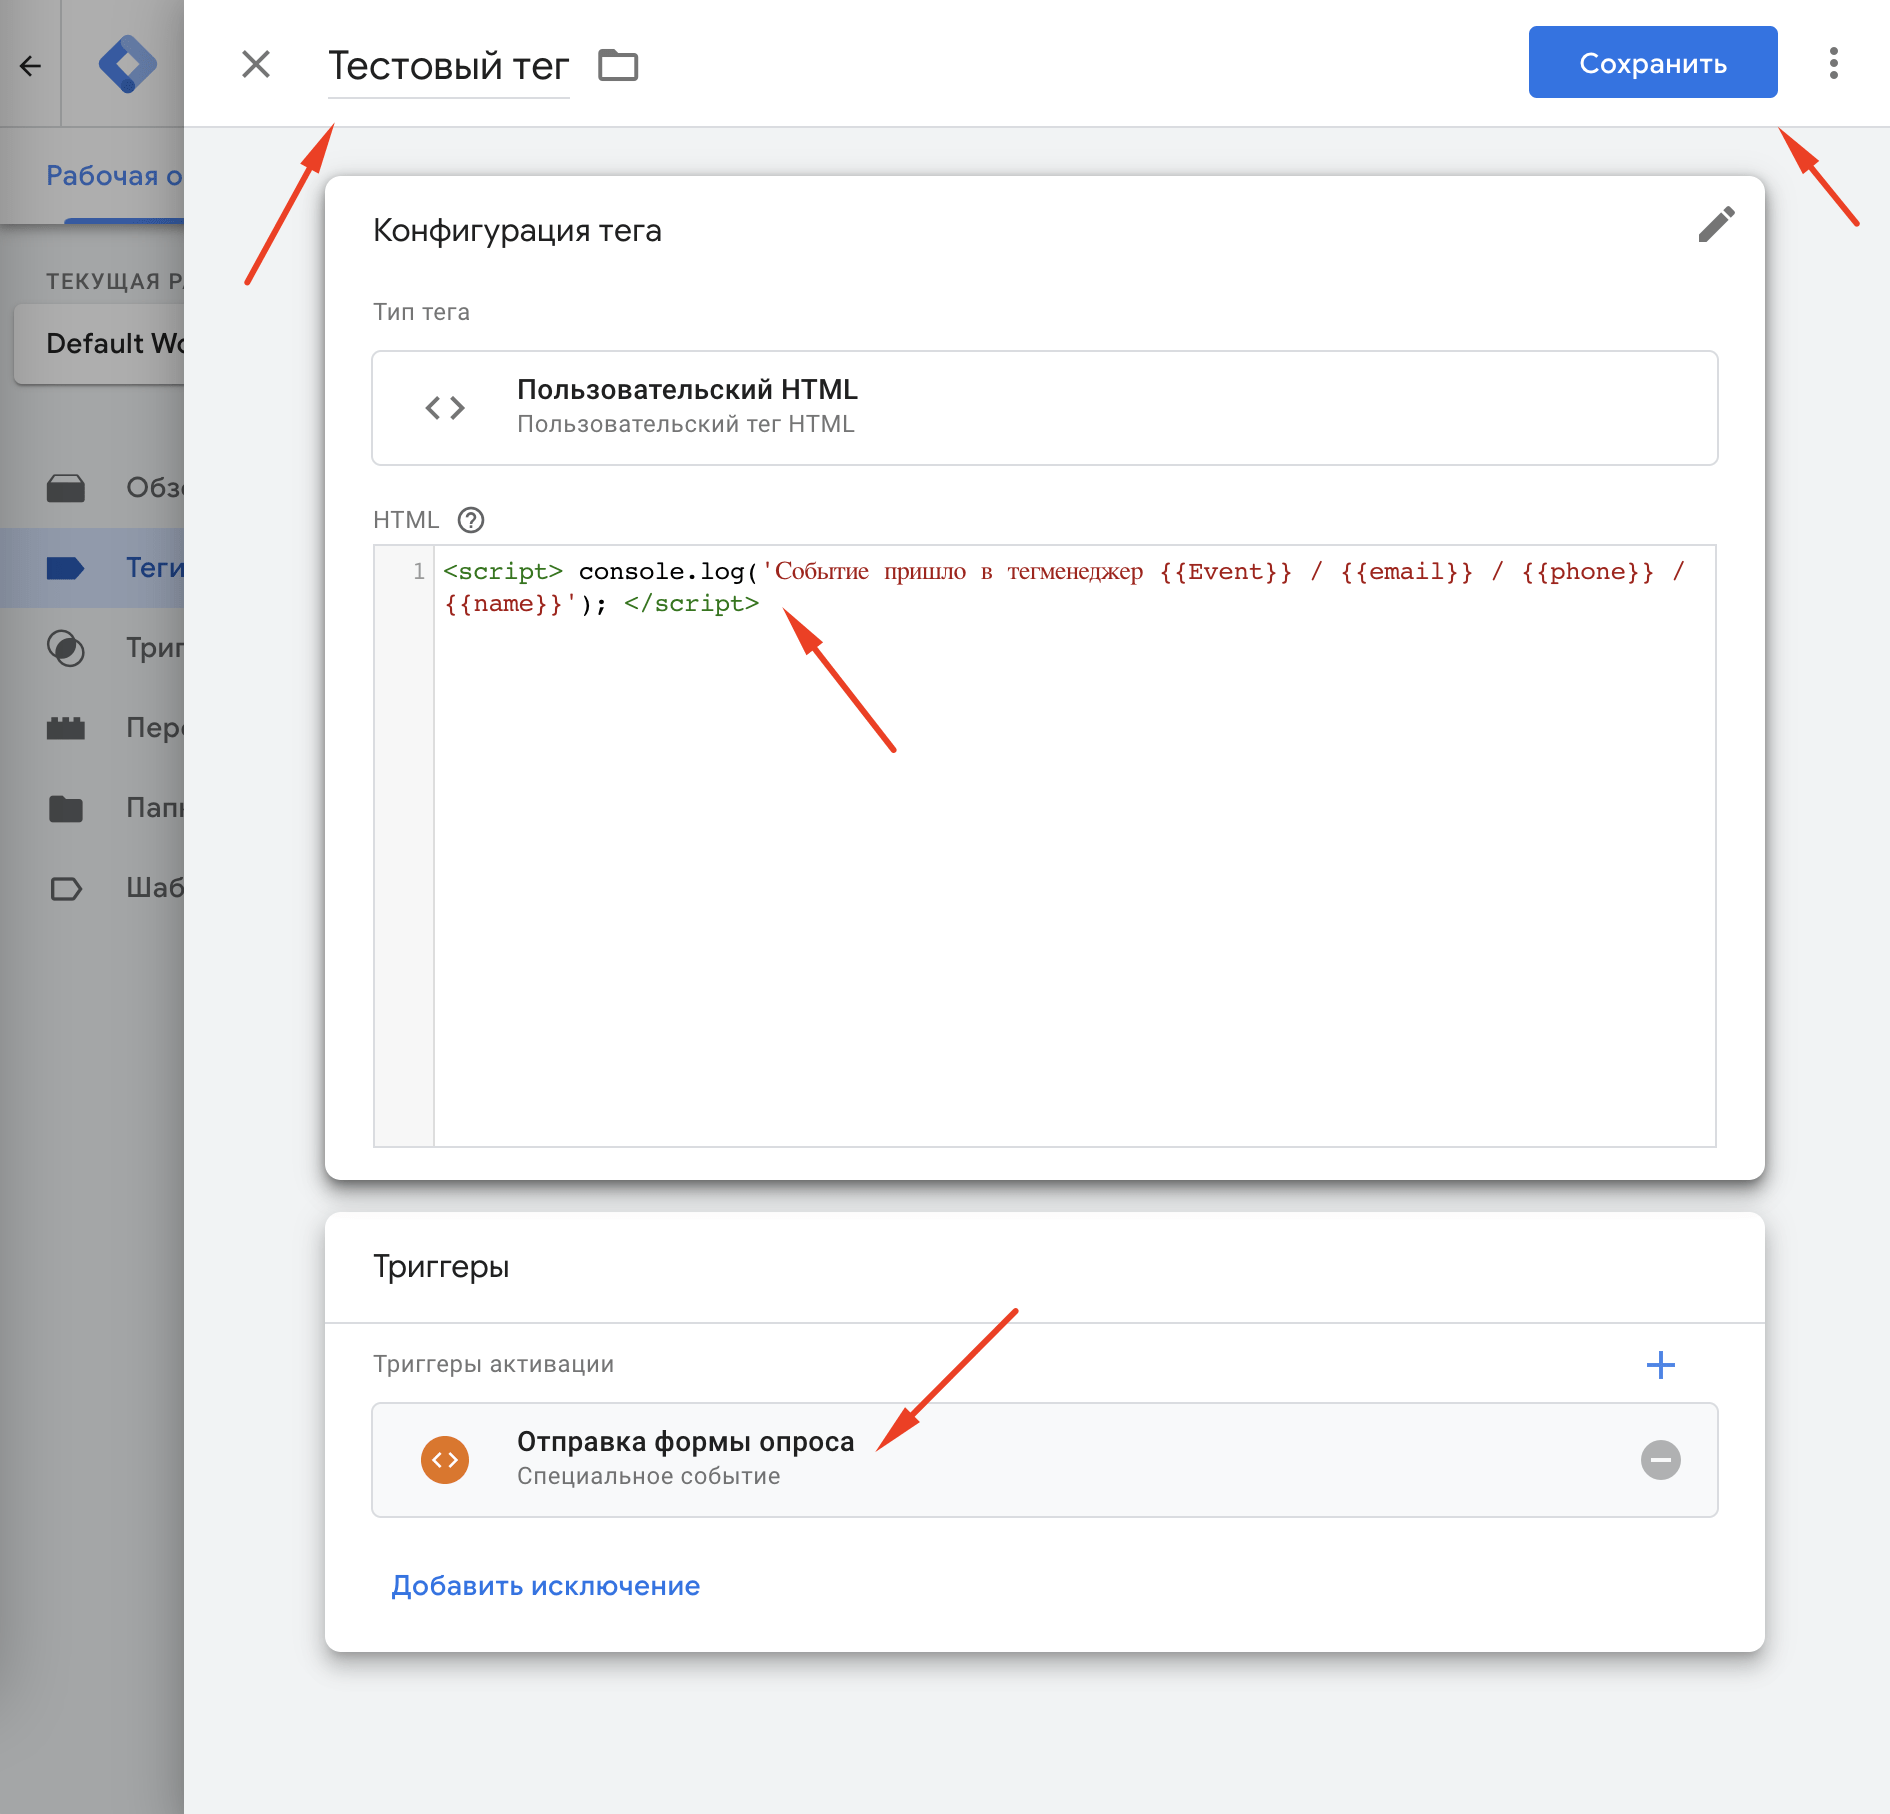Screen dimensions: 1890x1814
Task: Open the three-dot more options menu
Action: pyautogui.click(x=1833, y=63)
